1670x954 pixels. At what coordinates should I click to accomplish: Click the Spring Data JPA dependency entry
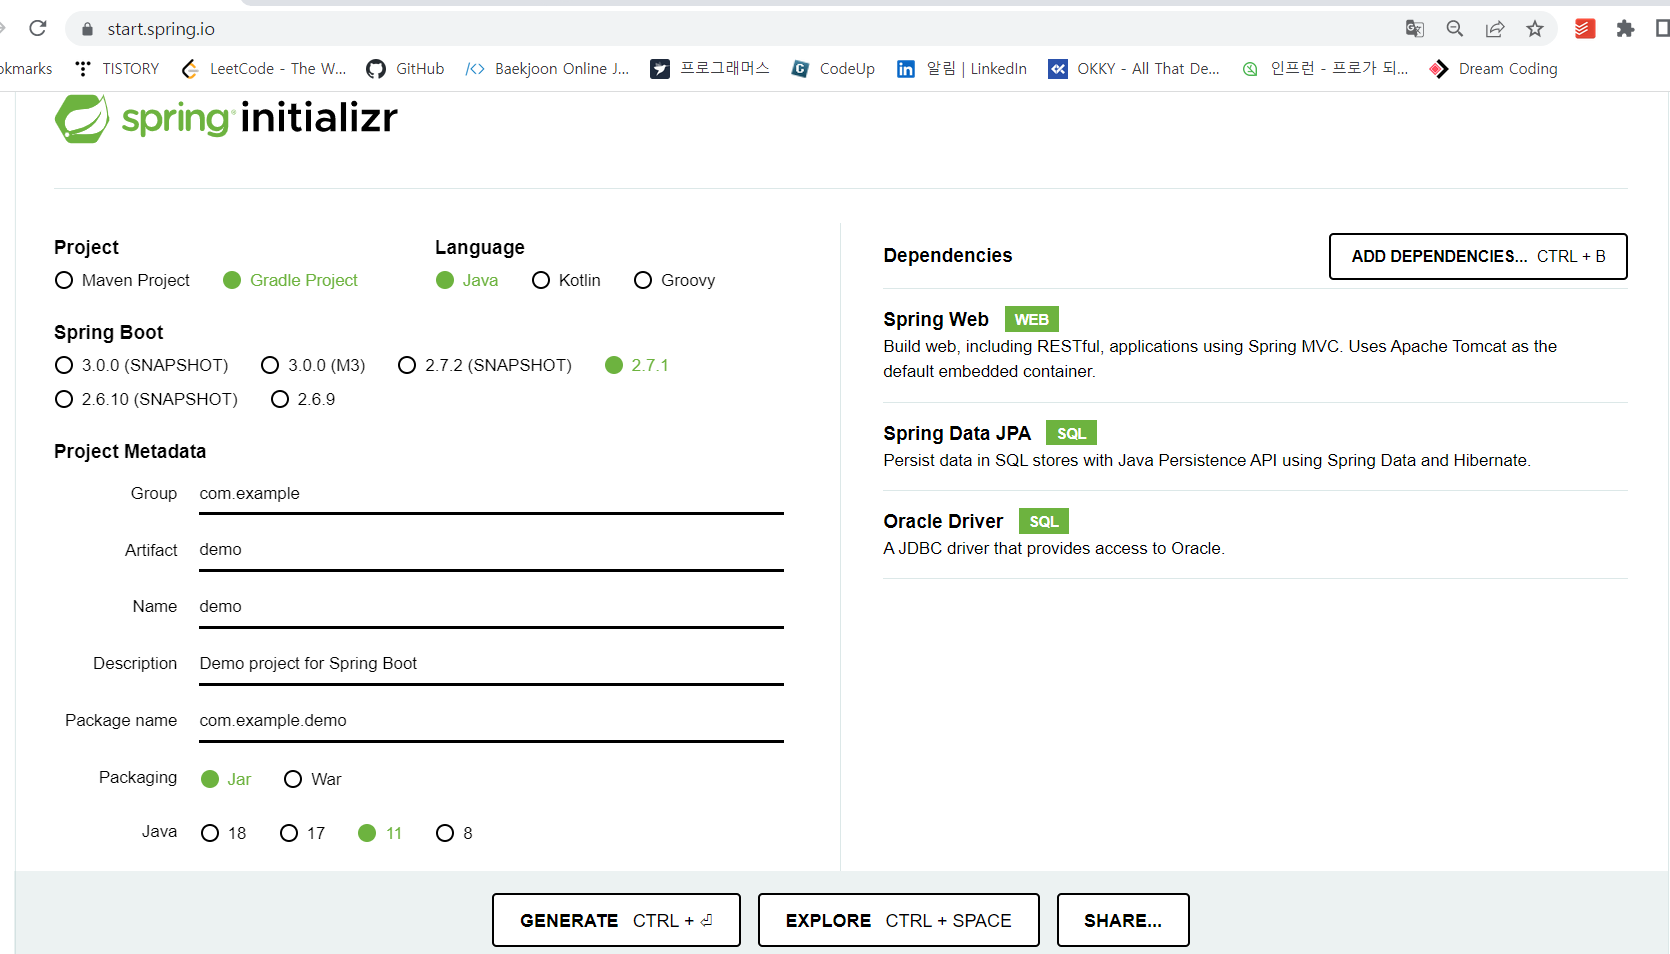click(1255, 446)
